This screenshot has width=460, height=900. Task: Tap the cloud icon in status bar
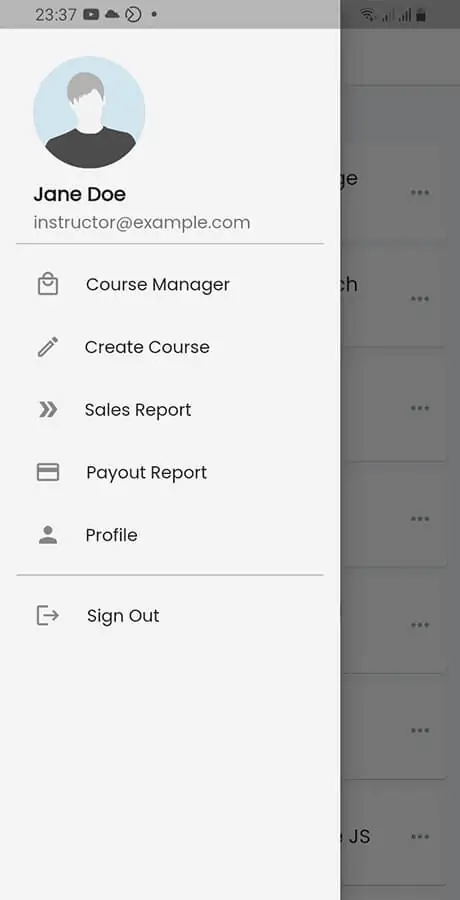tap(112, 14)
